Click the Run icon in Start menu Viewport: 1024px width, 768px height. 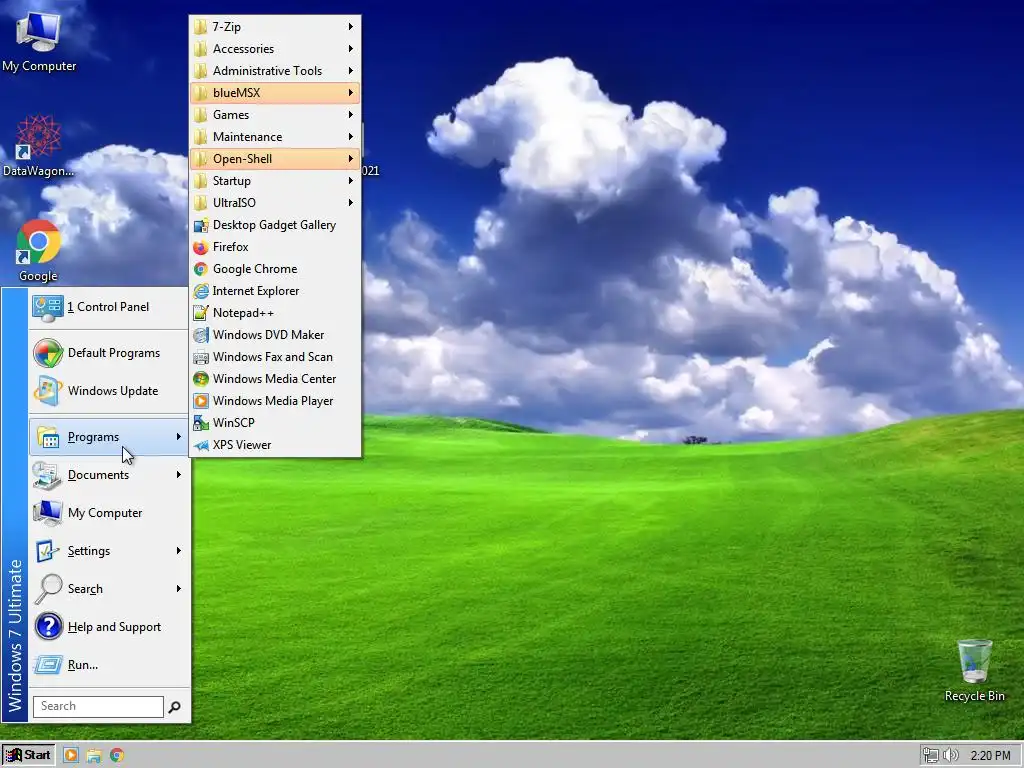[x=48, y=665]
